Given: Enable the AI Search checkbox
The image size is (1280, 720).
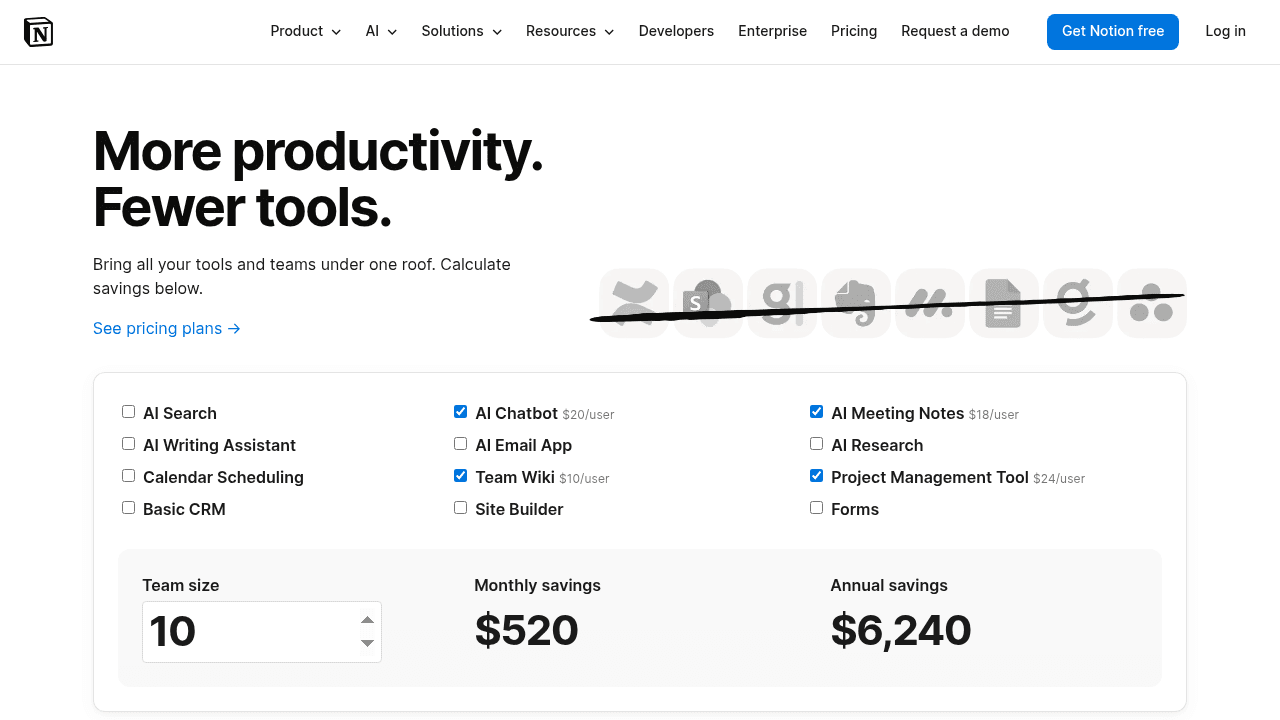Looking at the screenshot, I should [x=128, y=412].
